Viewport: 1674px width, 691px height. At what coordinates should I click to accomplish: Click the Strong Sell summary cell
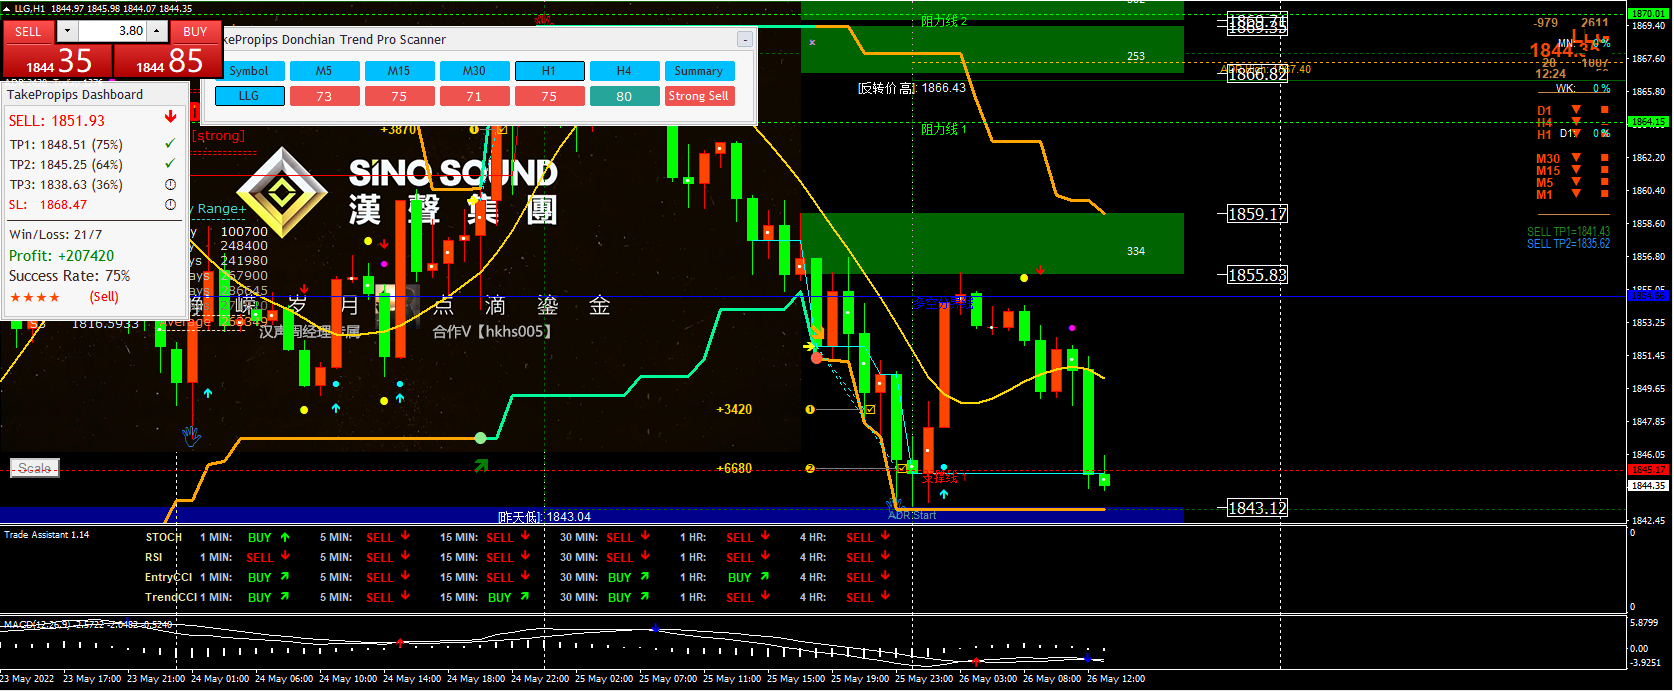click(x=699, y=96)
